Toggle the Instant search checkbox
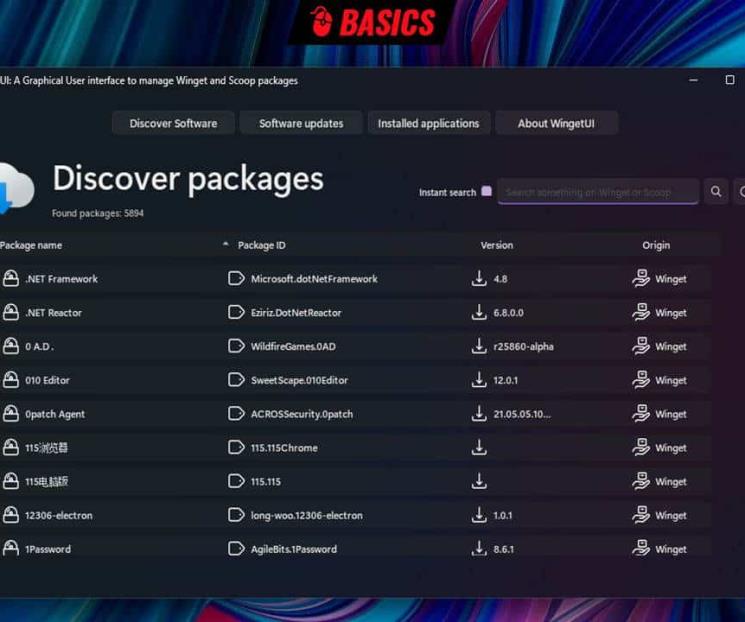This screenshot has width=745, height=622. tap(487, 191)
